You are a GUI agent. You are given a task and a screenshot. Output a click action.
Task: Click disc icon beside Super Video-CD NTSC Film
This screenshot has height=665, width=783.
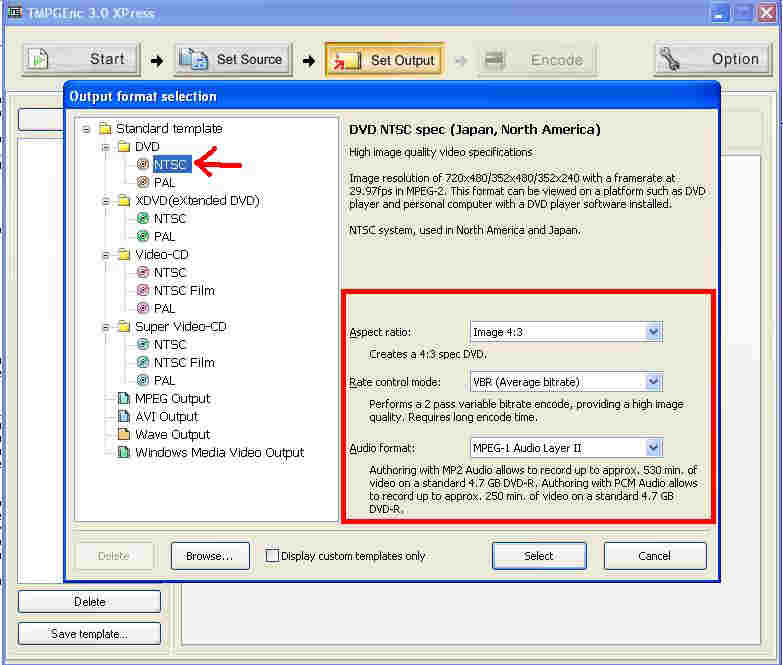tap(143, 362)
